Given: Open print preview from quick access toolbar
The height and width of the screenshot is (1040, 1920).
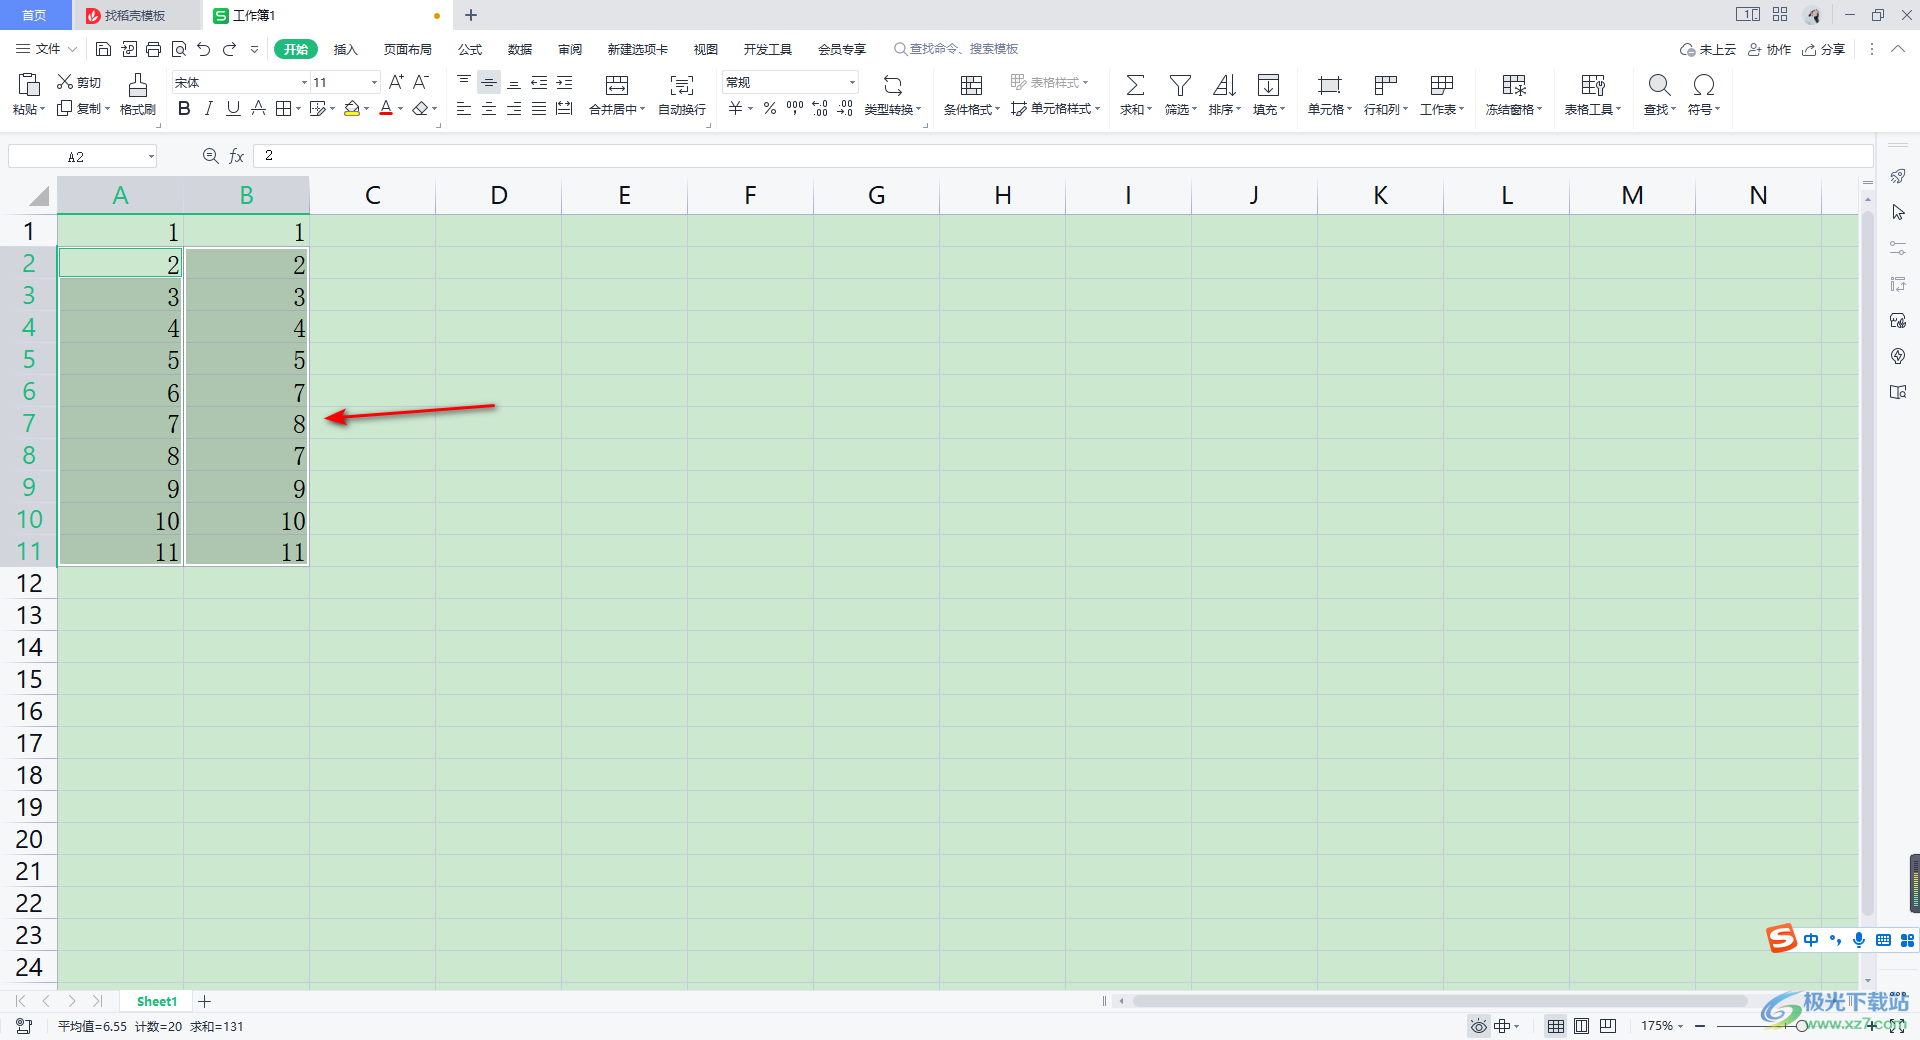Looking at the screenshot, I should tap(179, 49).
